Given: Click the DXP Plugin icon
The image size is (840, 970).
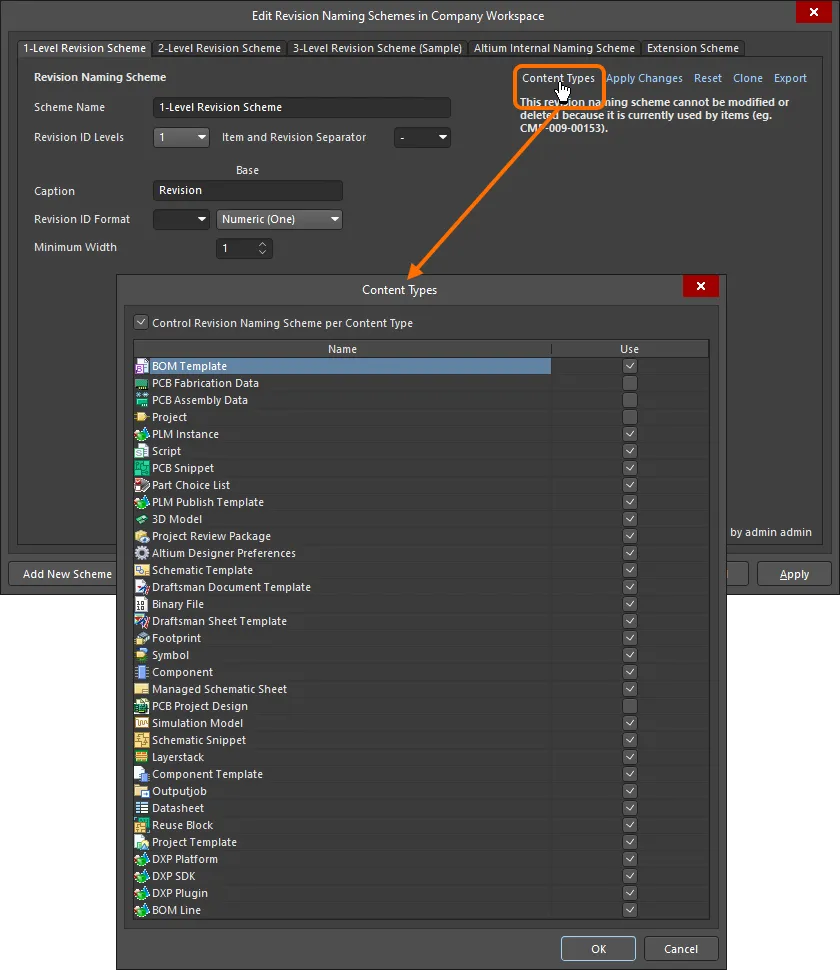Looking at the screenshot, I should pos(142,893).
